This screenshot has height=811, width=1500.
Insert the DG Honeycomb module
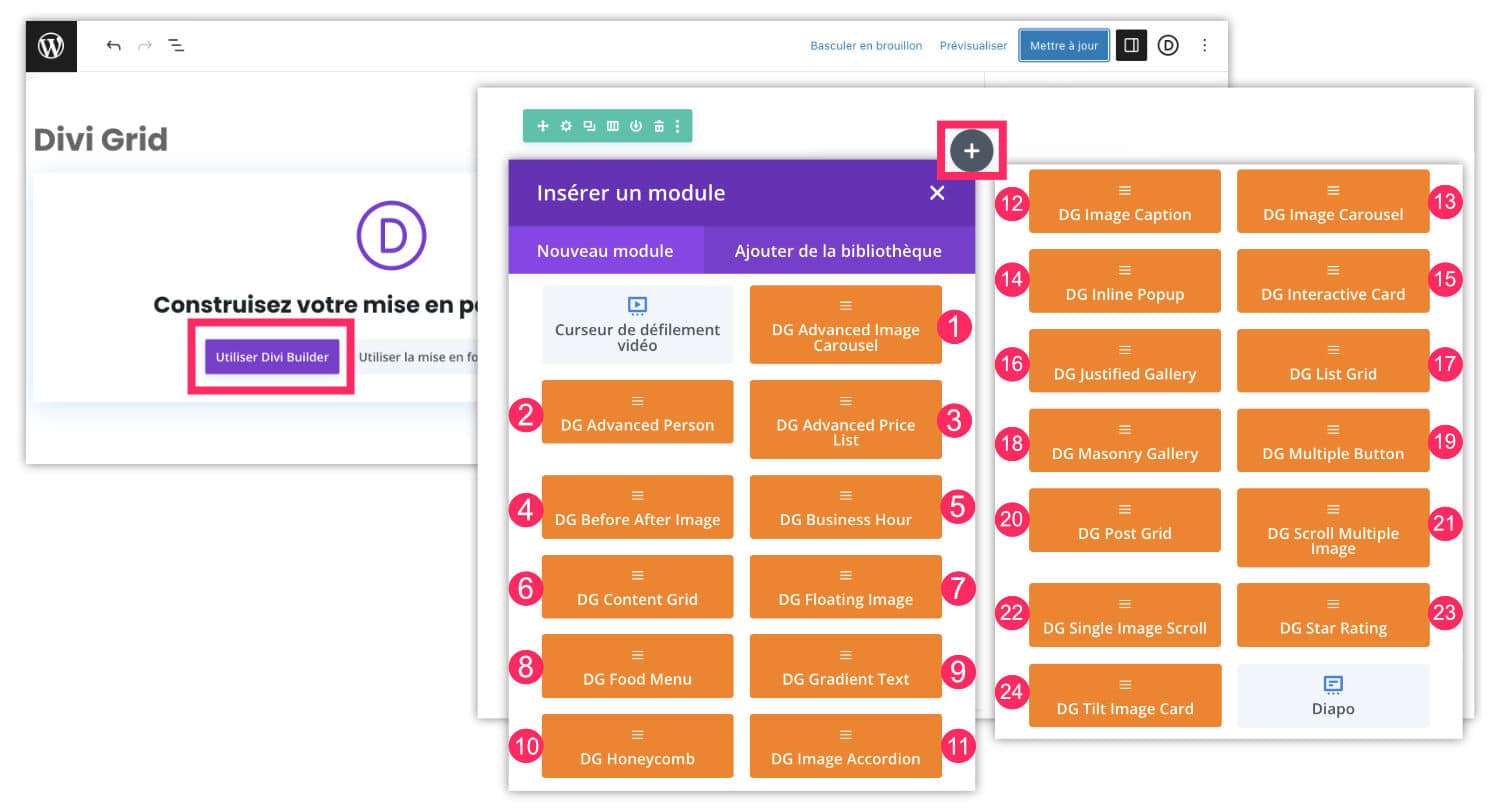point(638,745)
